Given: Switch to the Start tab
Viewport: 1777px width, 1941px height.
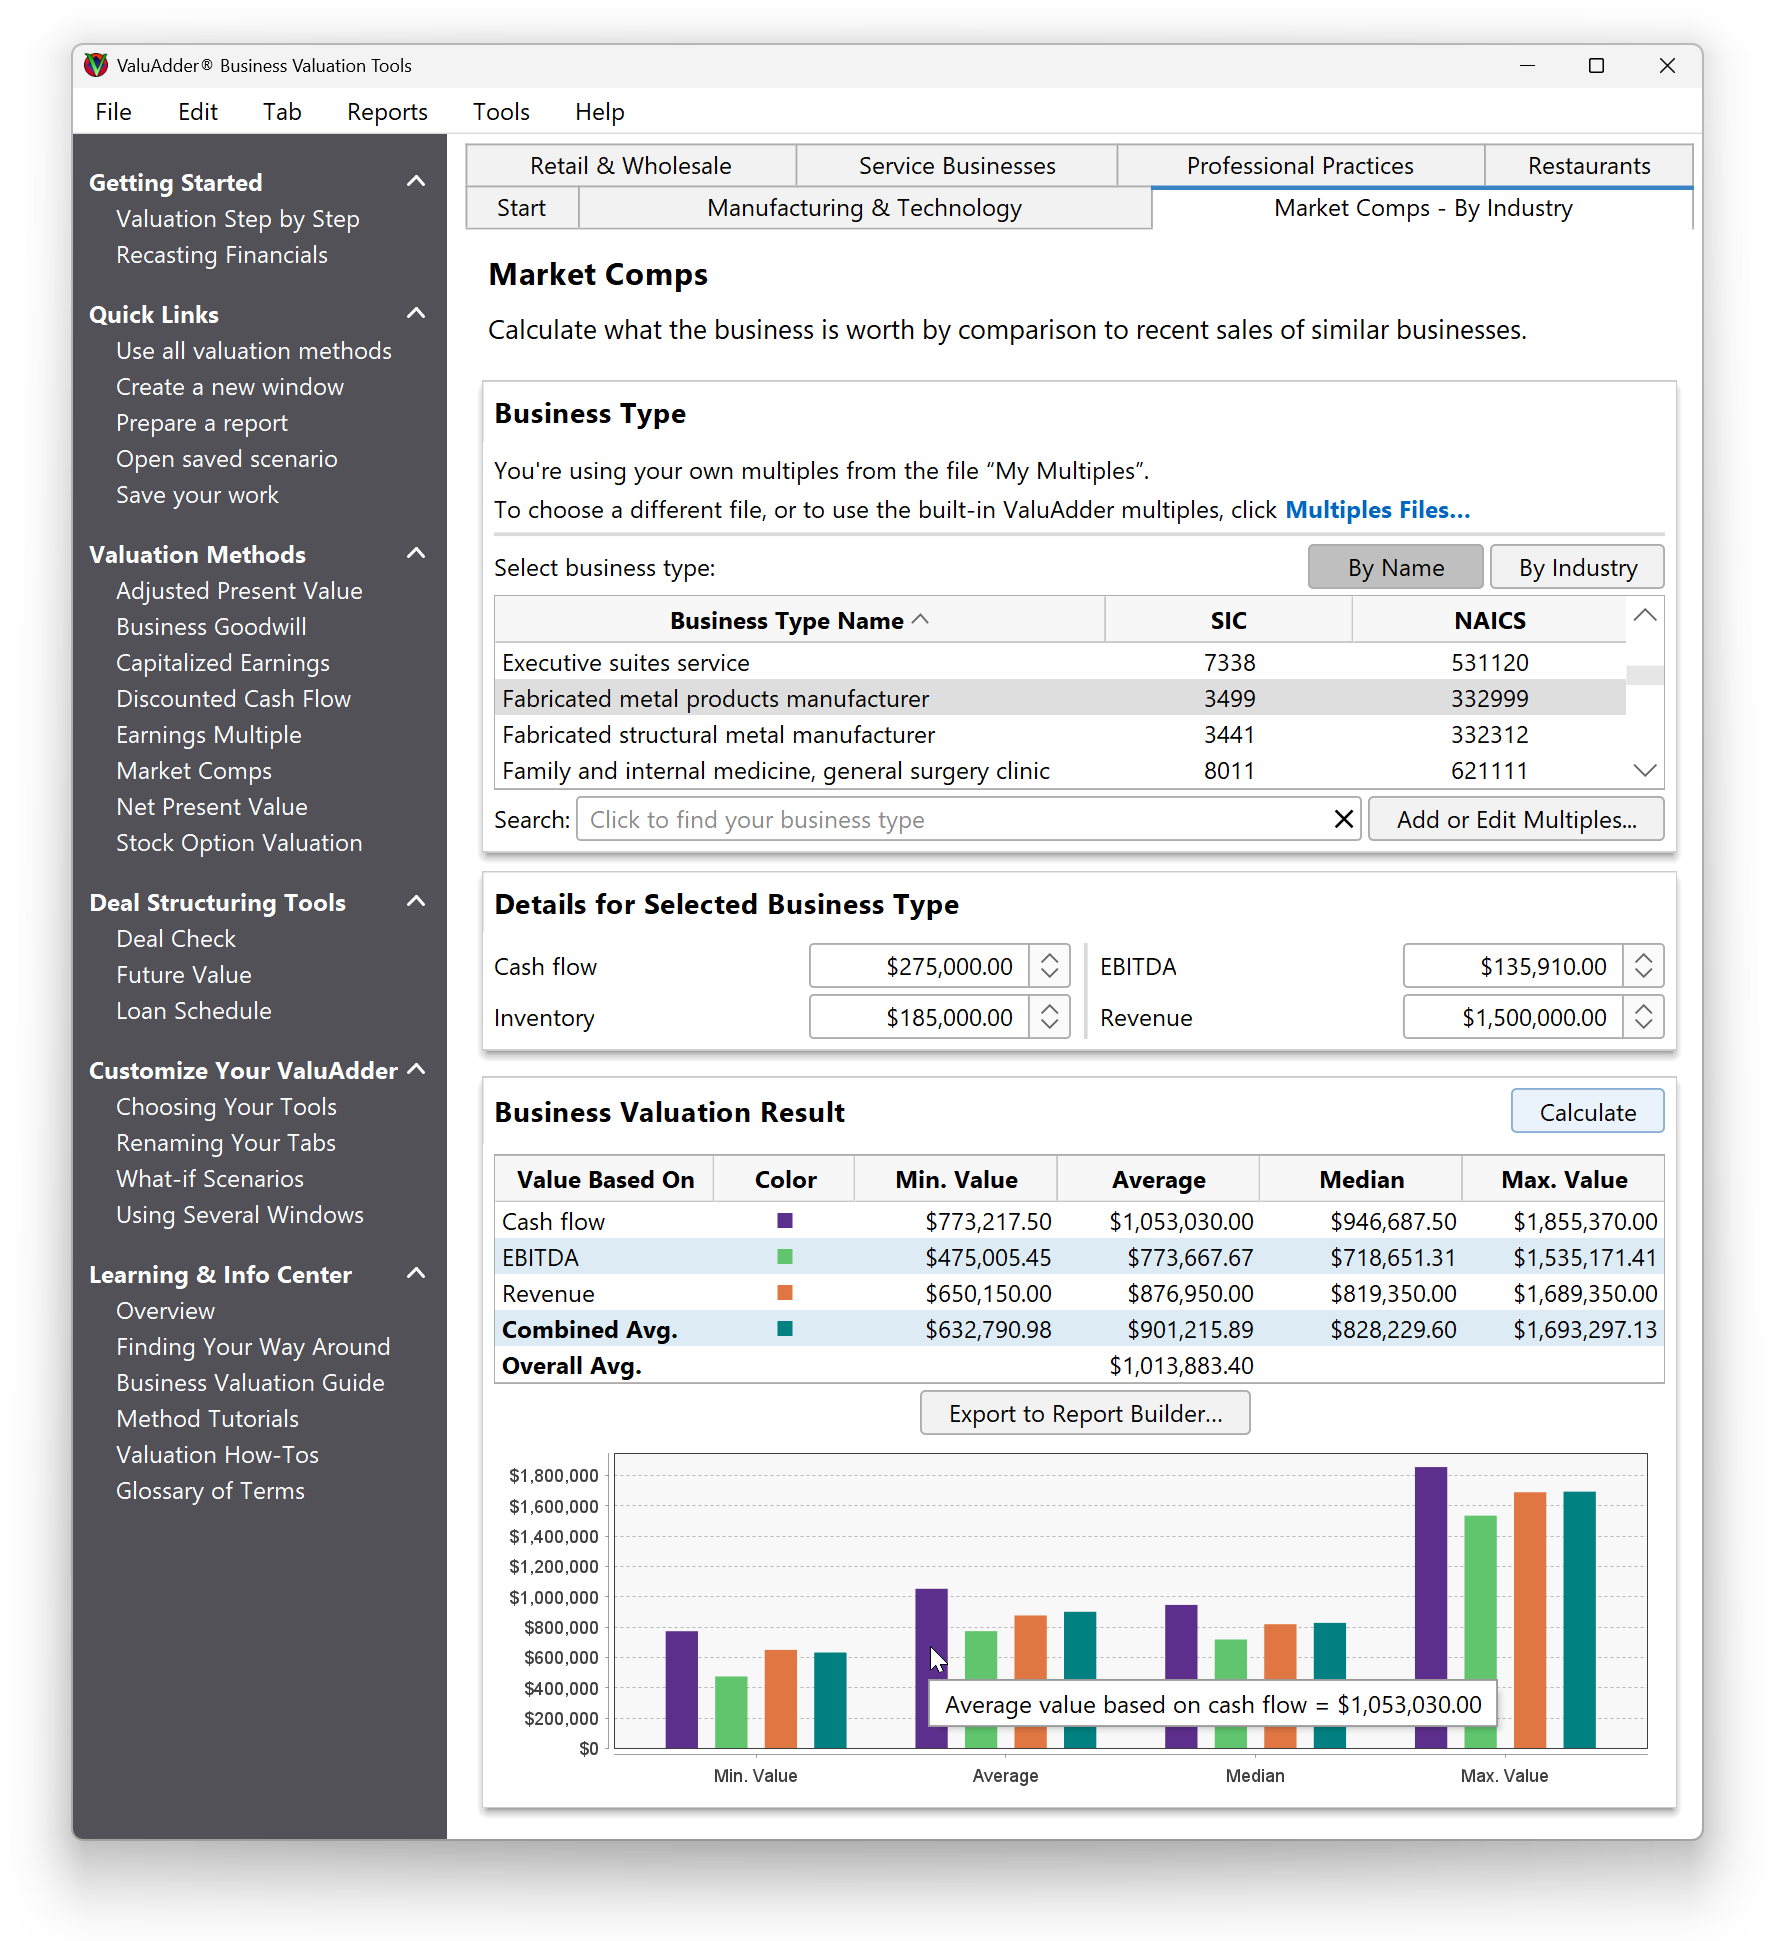Looking at the screenshot, I should tap(522, 208).
